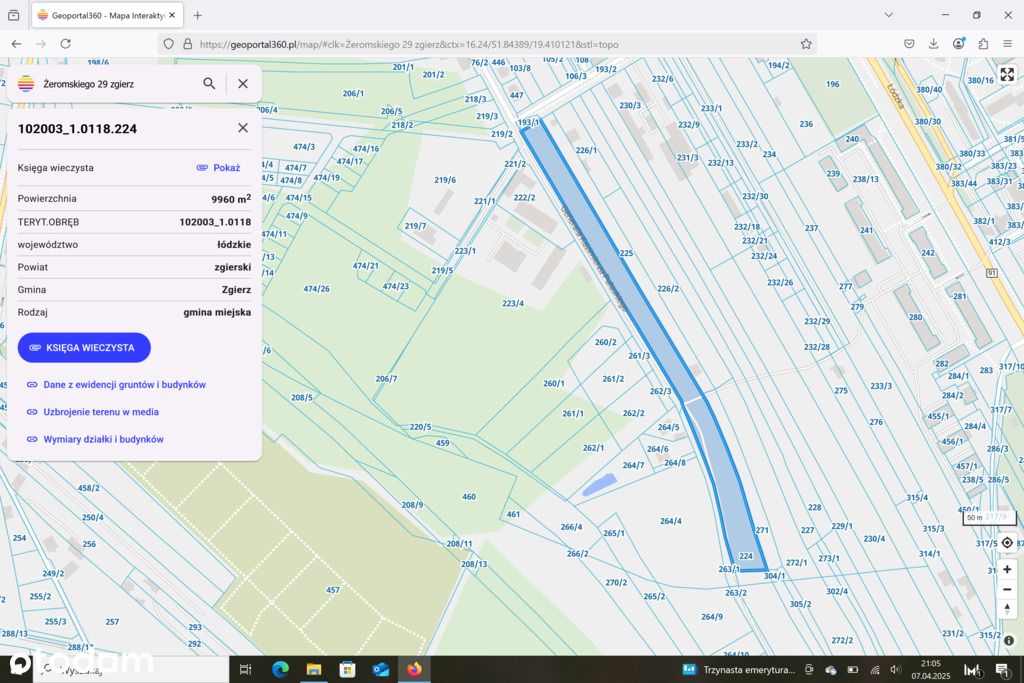The width and height of the screenshot is (1024, 683).
Task: Bookmark this page with star icon
Action: [806, 44]
